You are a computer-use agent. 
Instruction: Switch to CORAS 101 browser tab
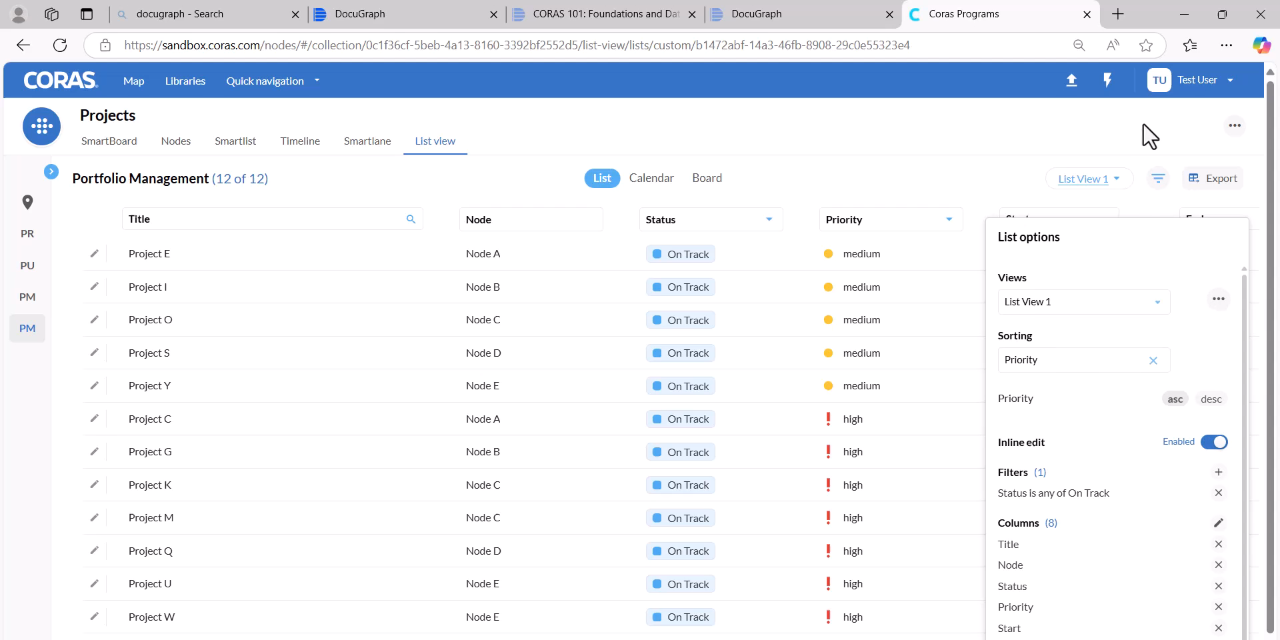(604, 14)
